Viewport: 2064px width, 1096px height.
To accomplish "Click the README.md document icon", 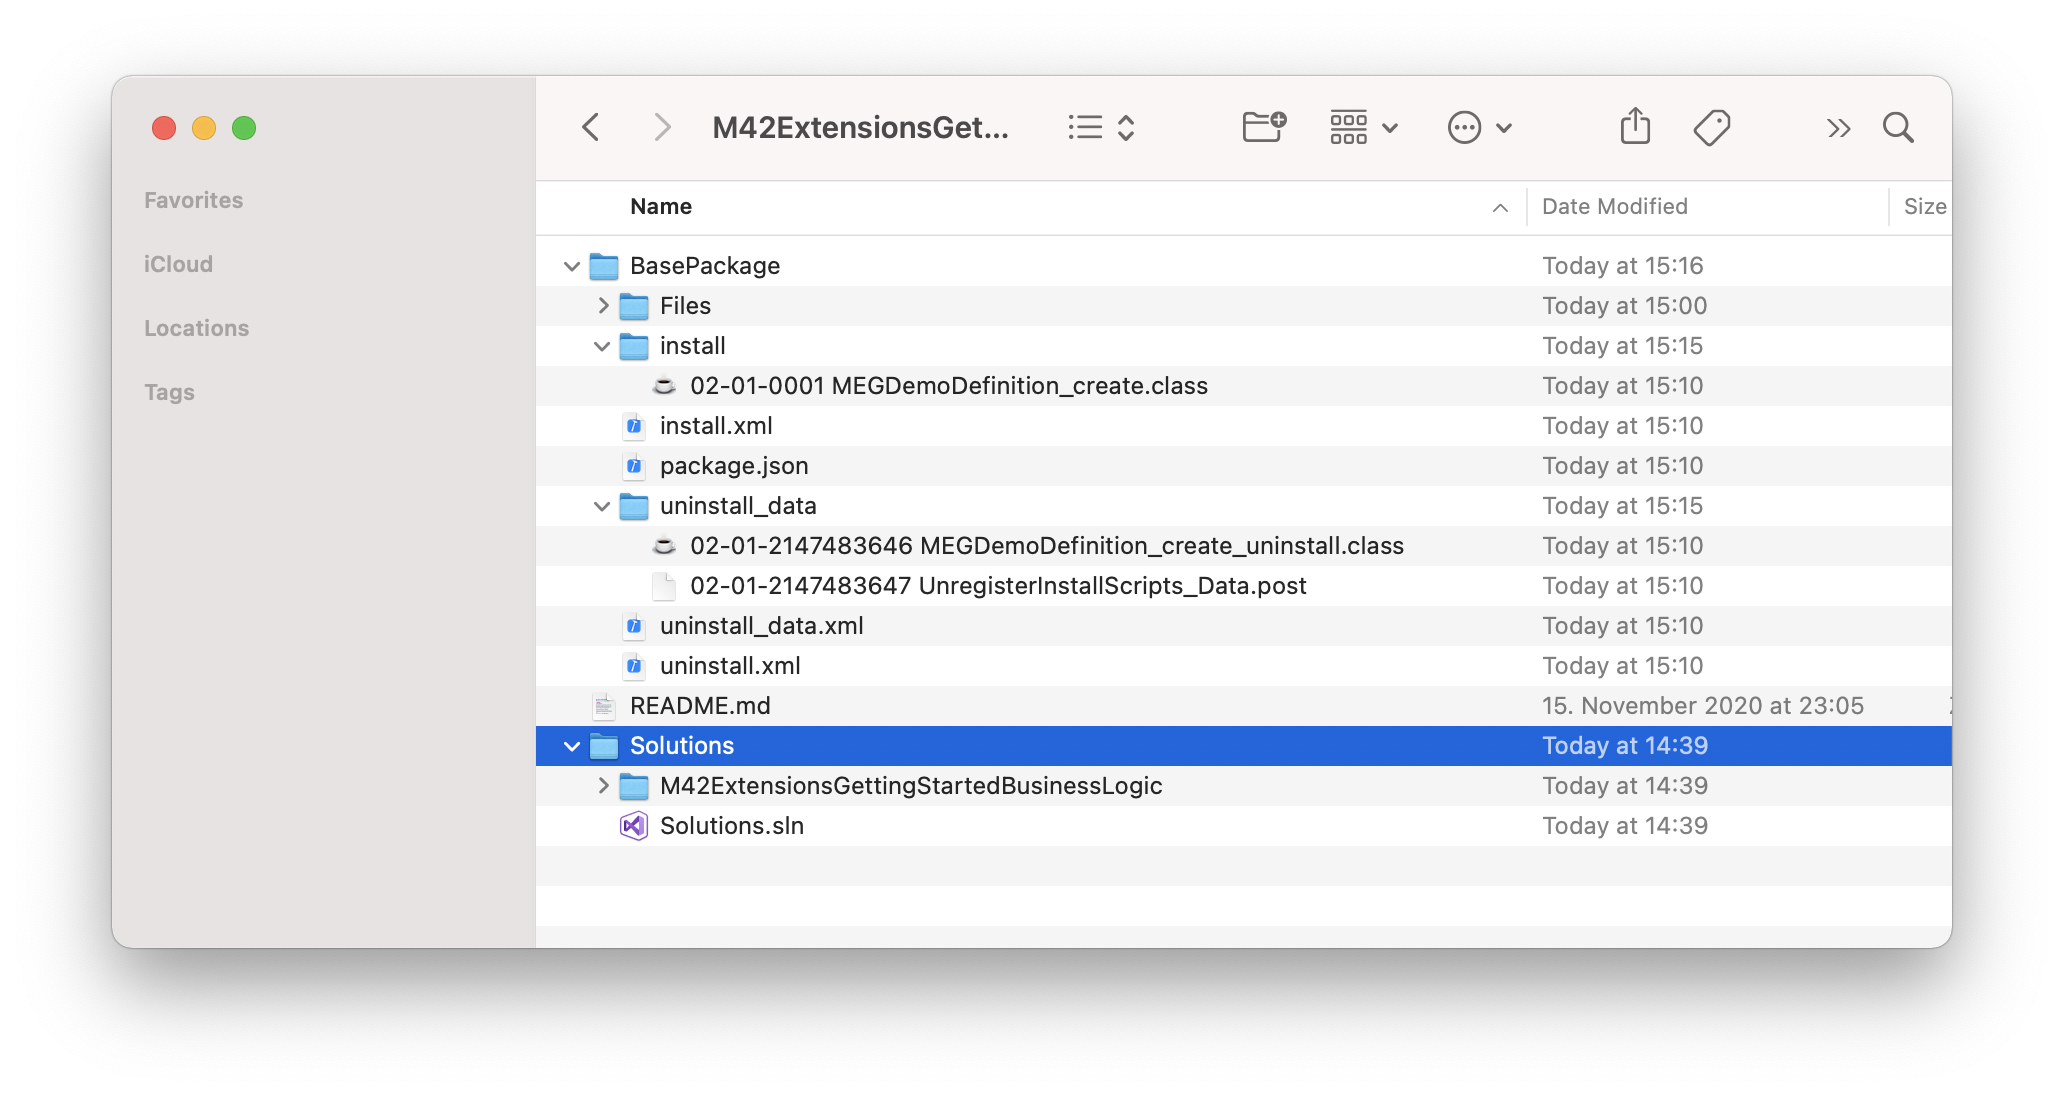I will click(x=603, y=705).
